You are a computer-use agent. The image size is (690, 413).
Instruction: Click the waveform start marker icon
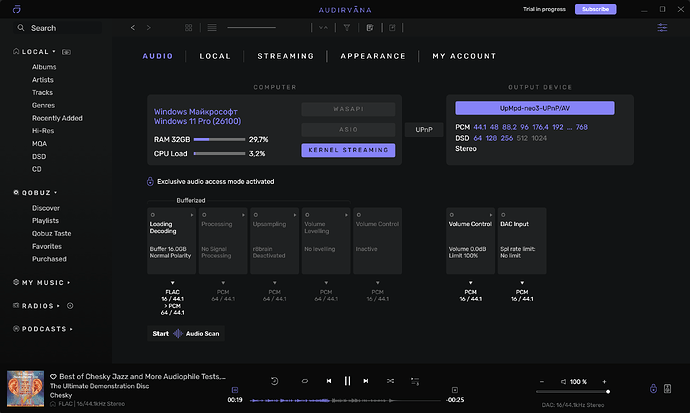coord(235,390)
